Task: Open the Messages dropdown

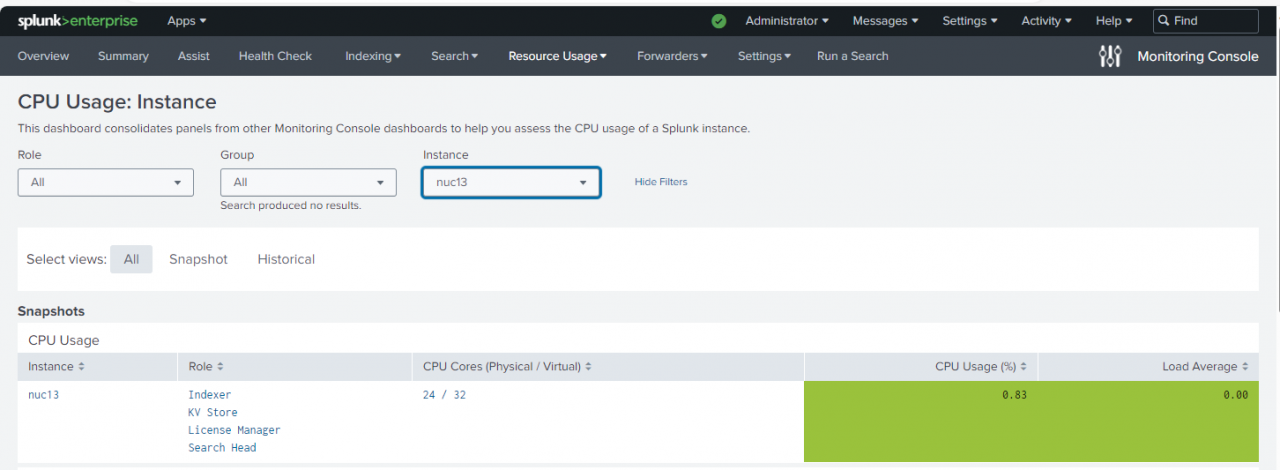Action: pyautogui.click(x=886, y=21)
